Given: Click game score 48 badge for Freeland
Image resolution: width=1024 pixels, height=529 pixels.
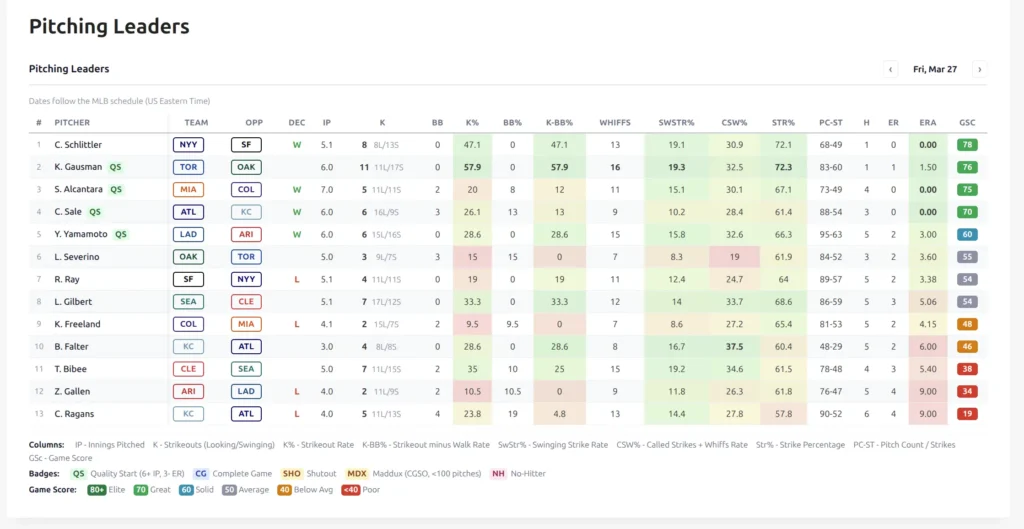Looking at the screenshot, I should pyautogui.click(x=967, y=324).
